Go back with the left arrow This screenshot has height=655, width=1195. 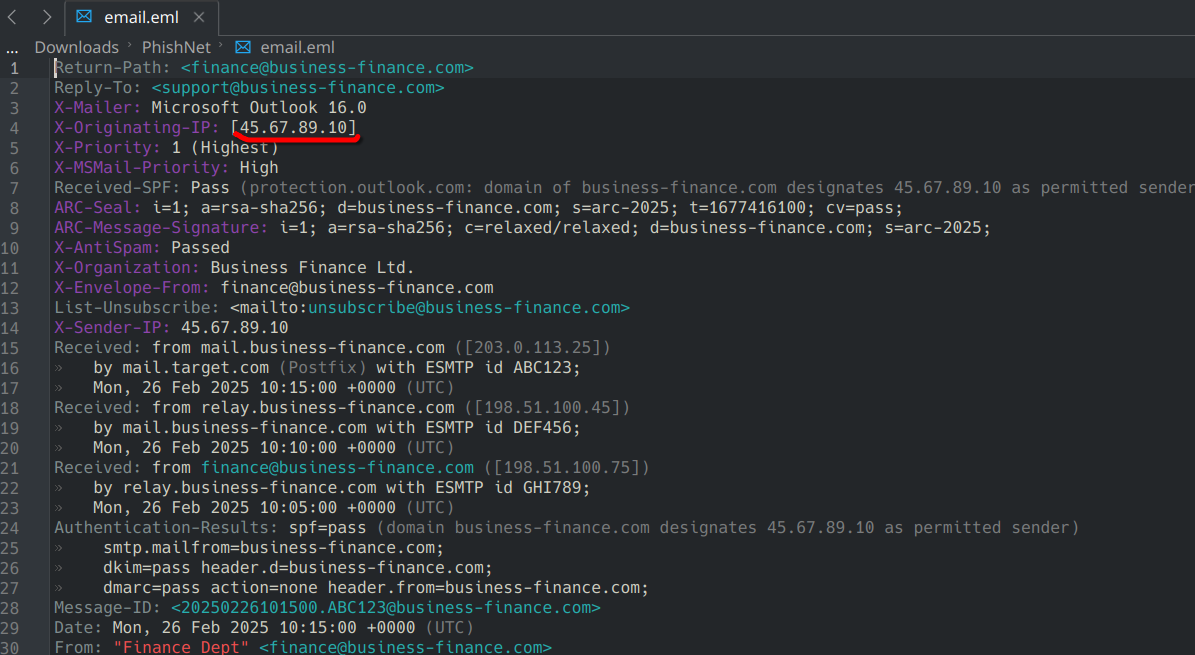(13, 17)
